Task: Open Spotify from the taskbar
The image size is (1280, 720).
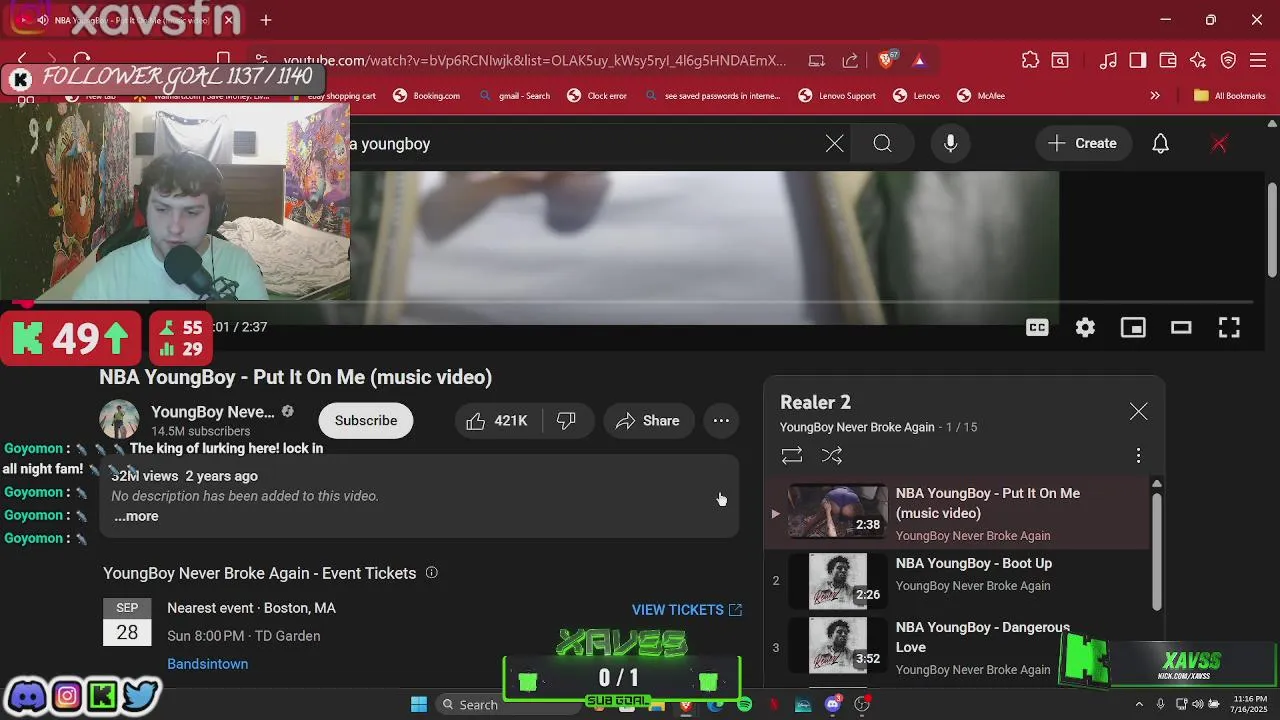Action: 744,704
